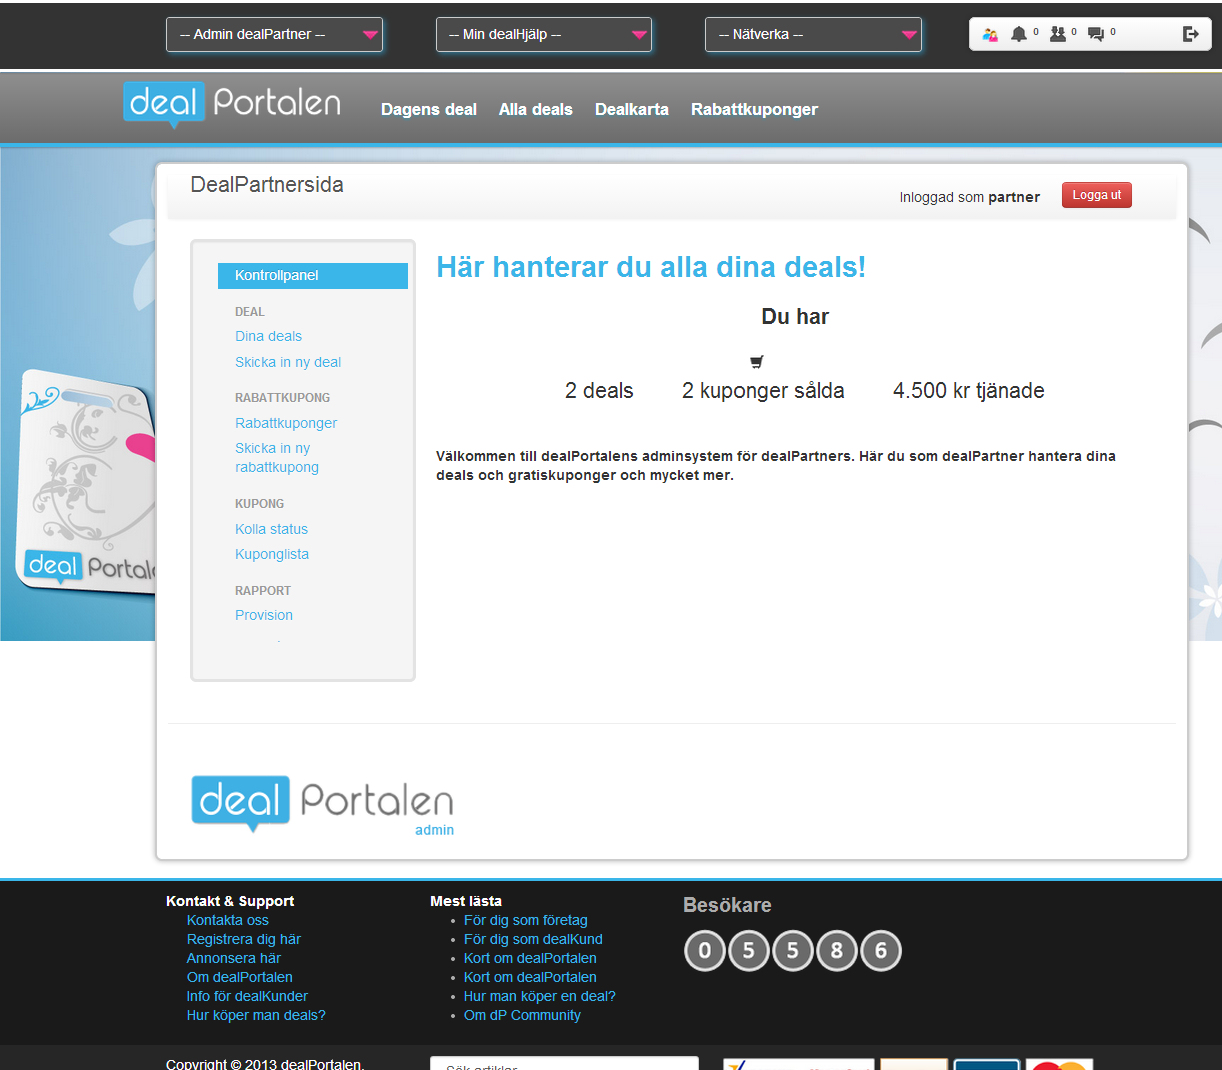Select Skicka in ny deal in the sidebar
This screenshot has height=1070, width=1222.
(x=288, y=362)
